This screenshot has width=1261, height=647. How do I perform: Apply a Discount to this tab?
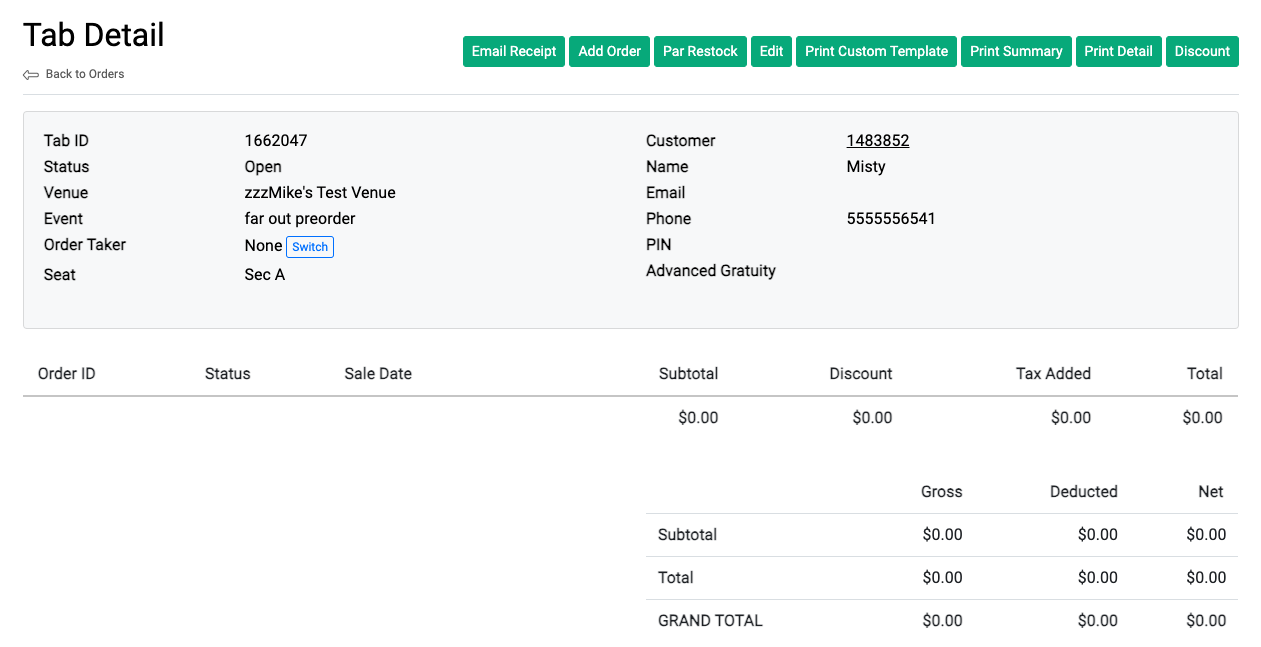pos(1202,51)
